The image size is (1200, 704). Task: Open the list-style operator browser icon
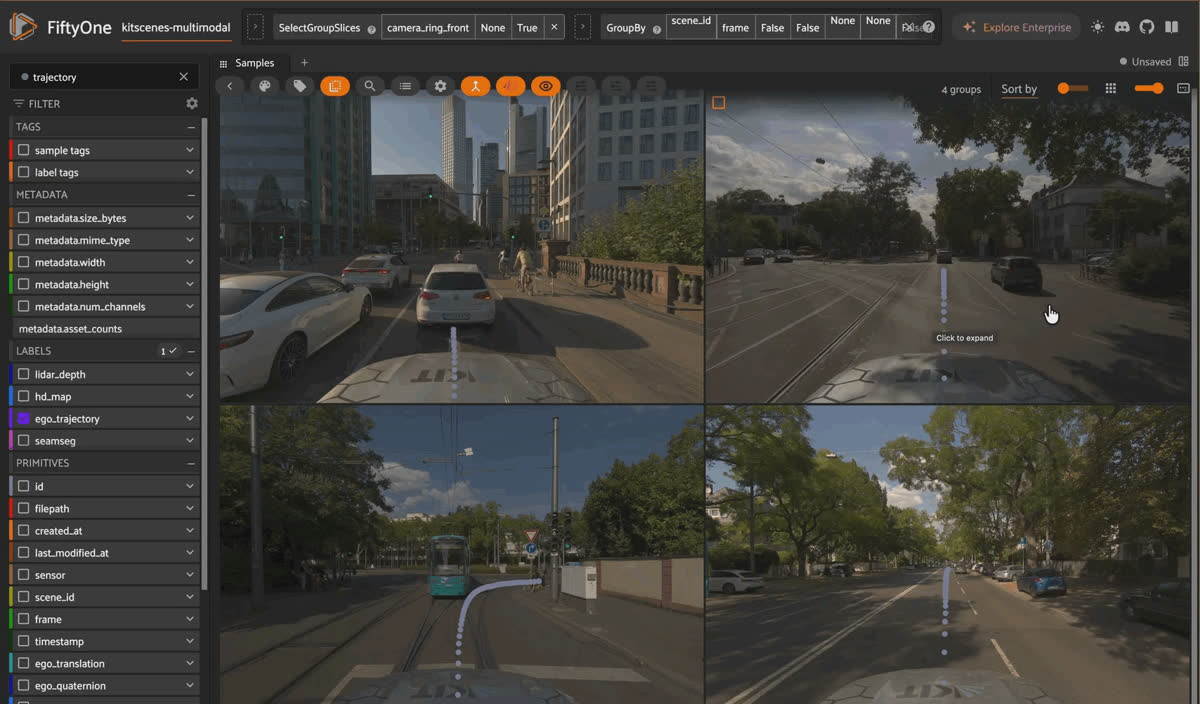coord(405,86)
